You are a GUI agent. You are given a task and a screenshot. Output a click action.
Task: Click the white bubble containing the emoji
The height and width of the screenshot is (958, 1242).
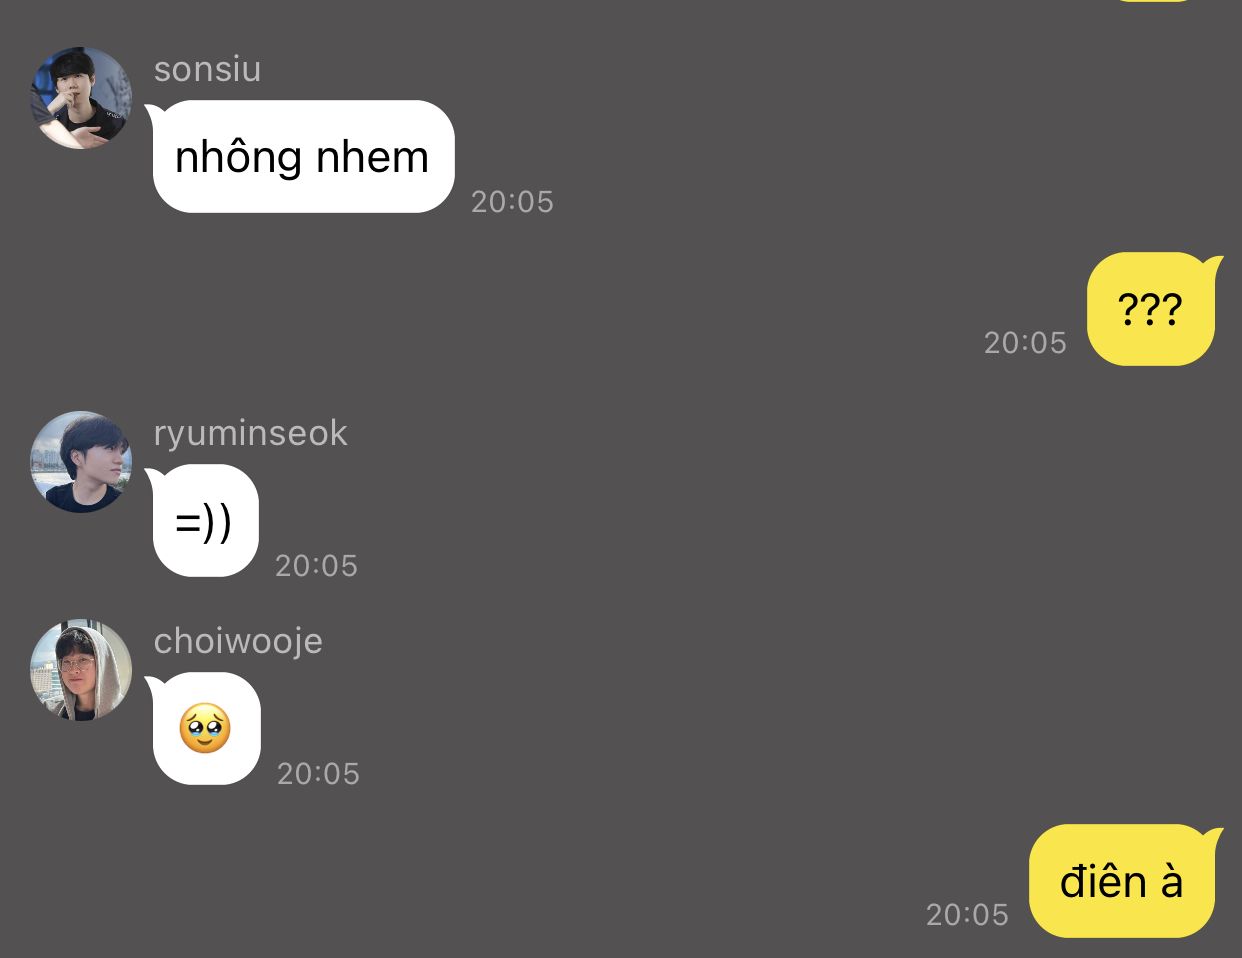click(x=206, y=728)
